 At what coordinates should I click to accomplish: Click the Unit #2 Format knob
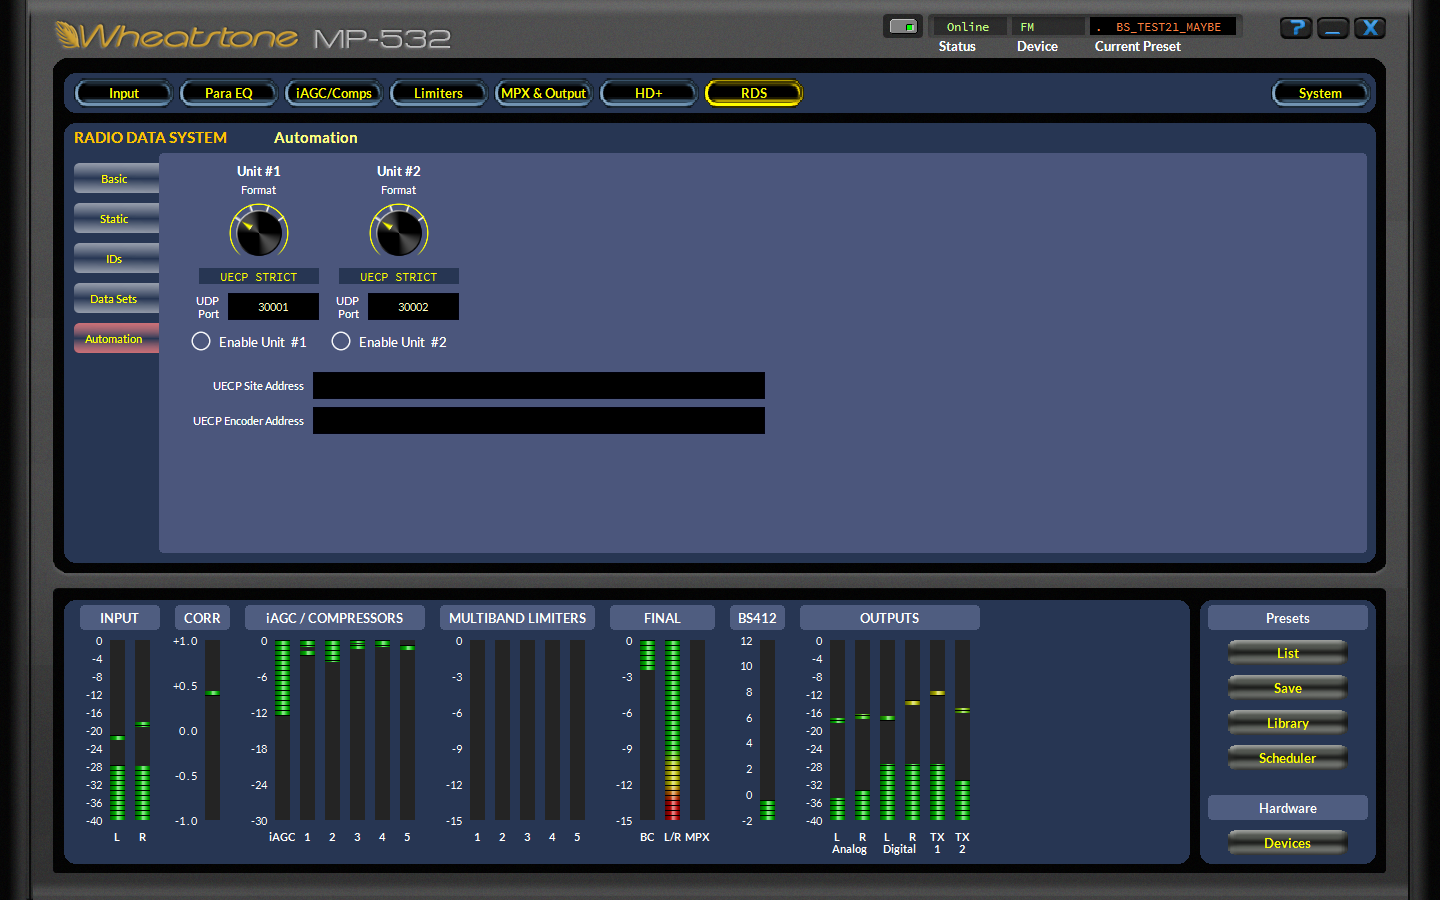pyautogui.click(x=399, y=232)
